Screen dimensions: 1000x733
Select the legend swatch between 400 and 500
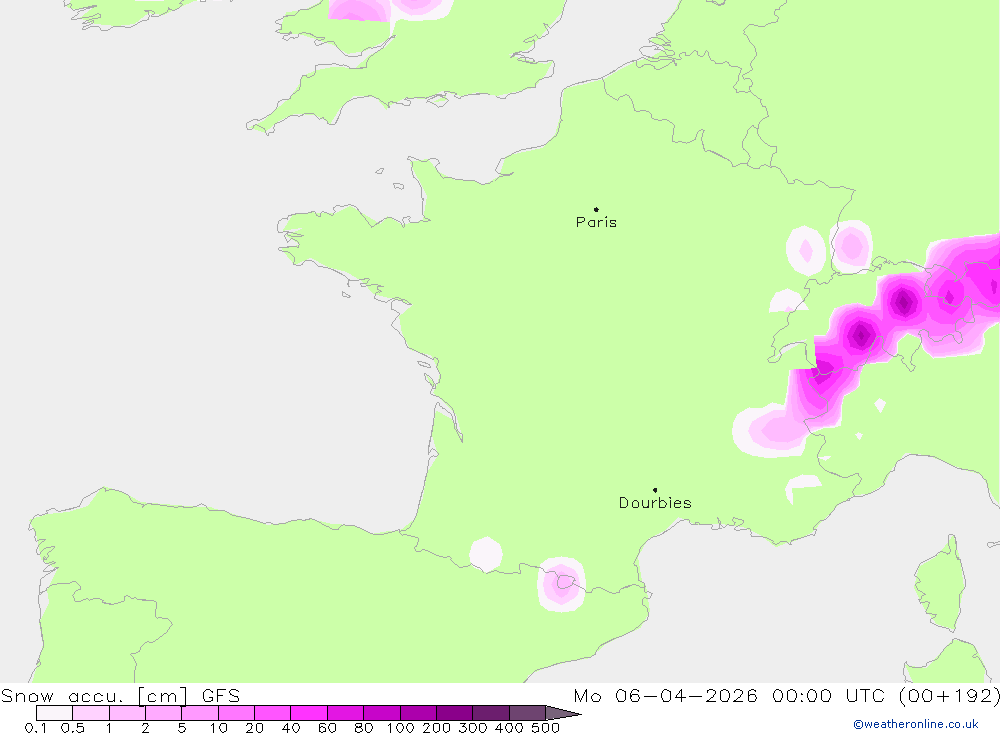[527, 713]
